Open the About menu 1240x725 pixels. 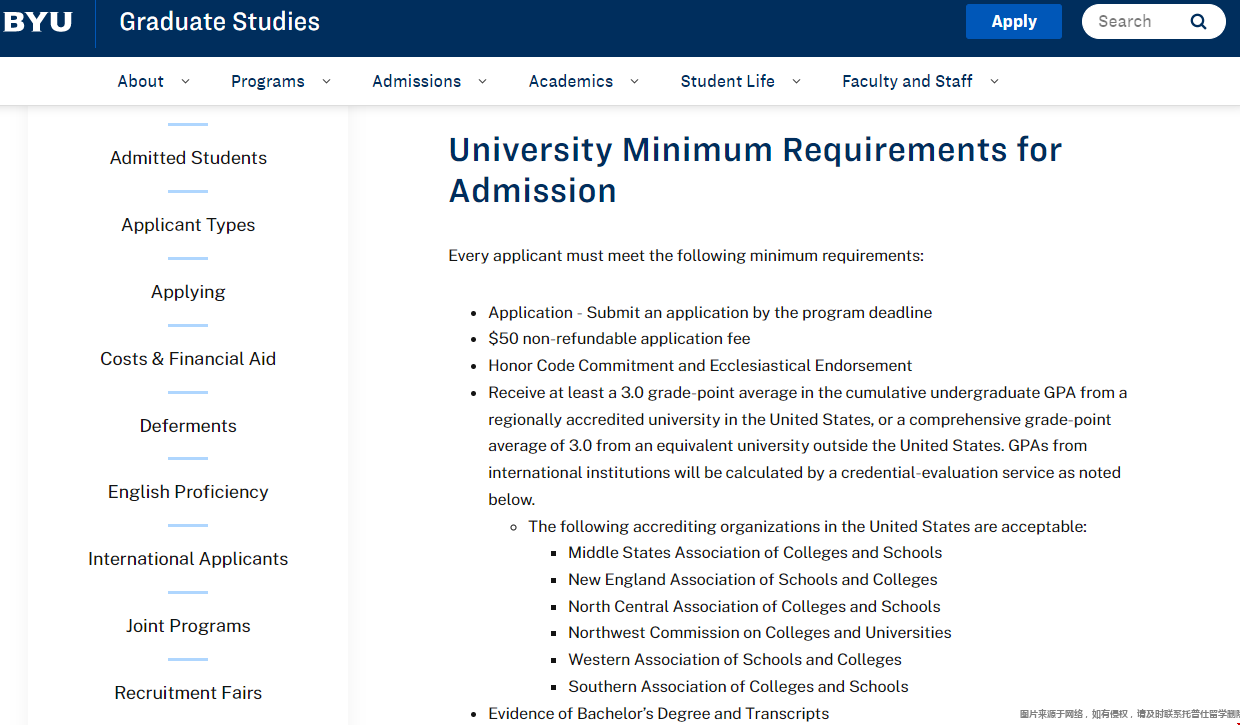point(140,82)
